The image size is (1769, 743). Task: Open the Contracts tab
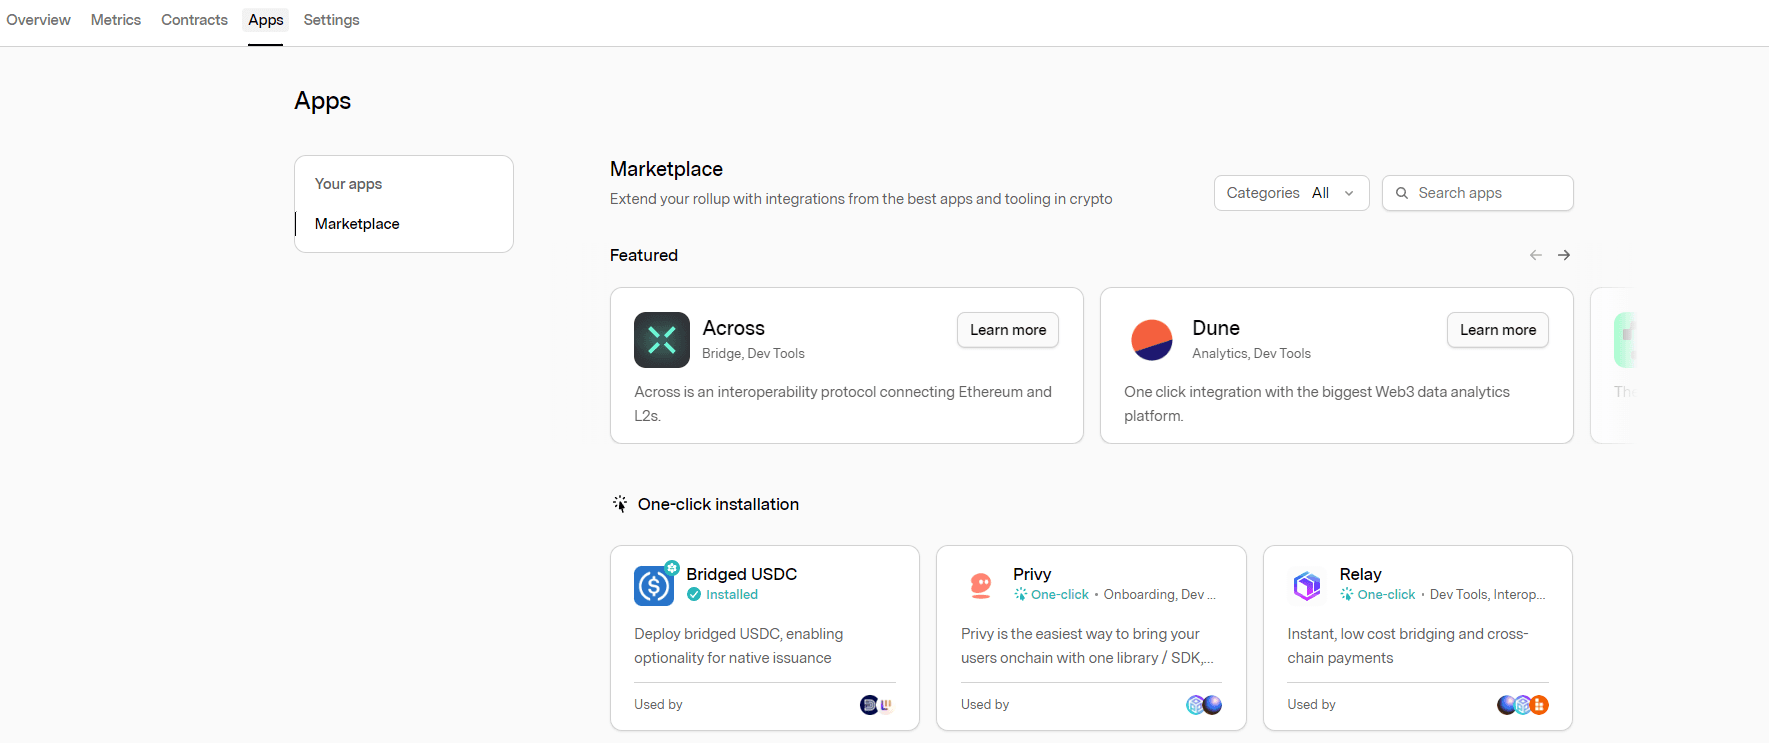point(194,19)
